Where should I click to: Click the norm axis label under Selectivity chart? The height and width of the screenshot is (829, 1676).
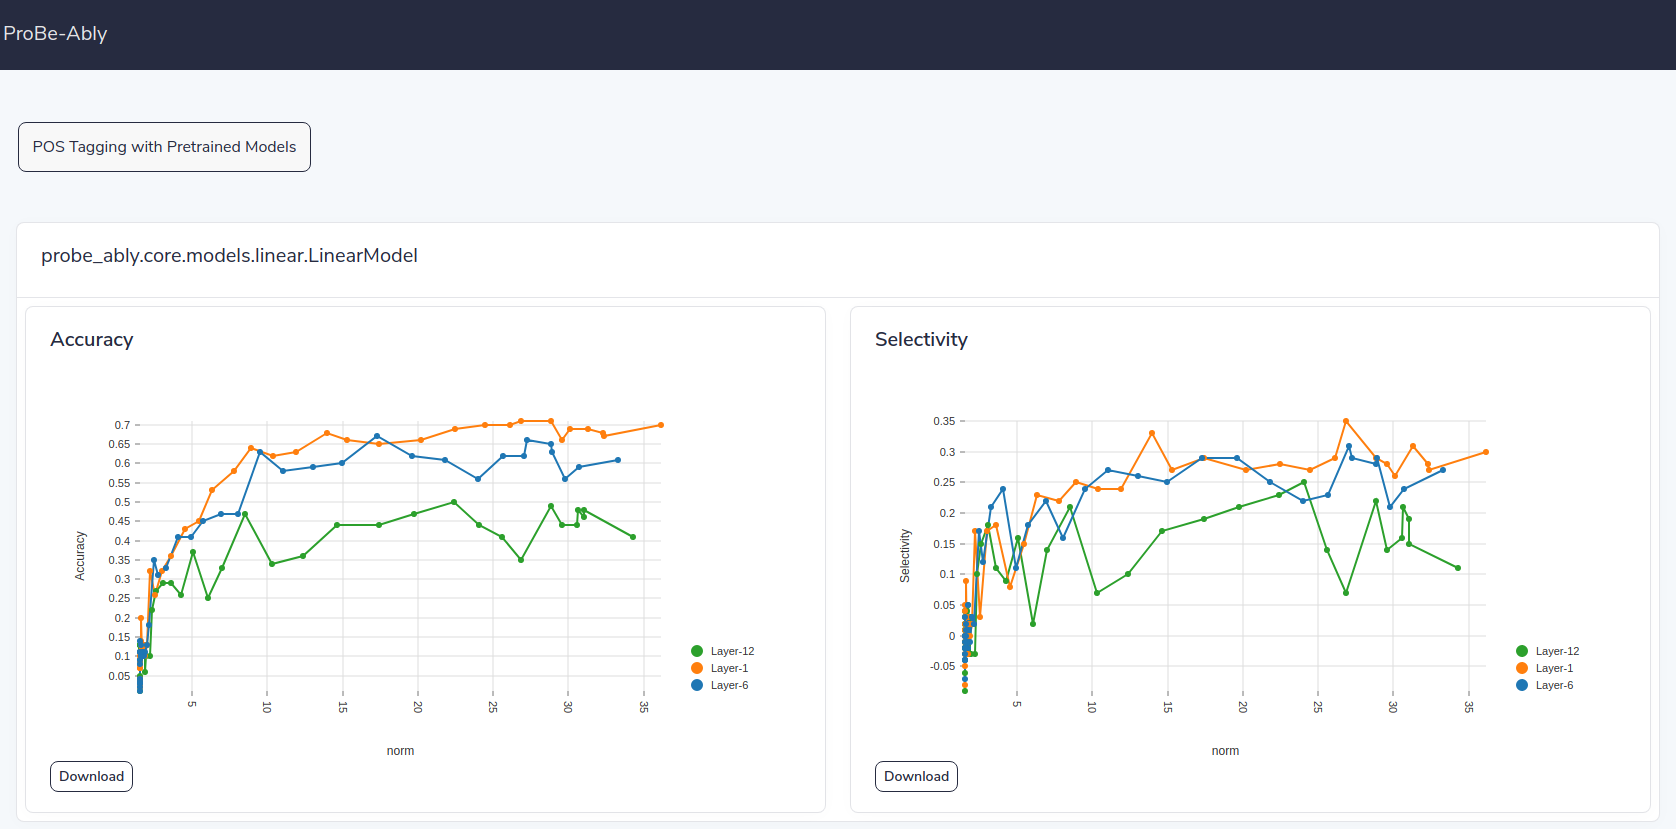[1225, 751]
